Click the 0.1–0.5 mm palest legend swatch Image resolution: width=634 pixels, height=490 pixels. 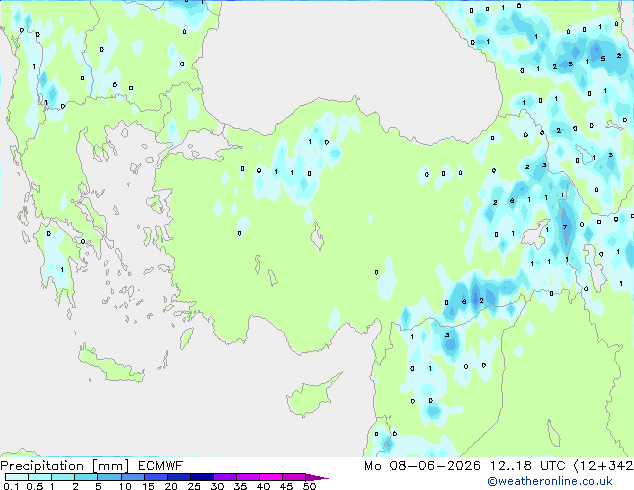[x=17, y=477]
